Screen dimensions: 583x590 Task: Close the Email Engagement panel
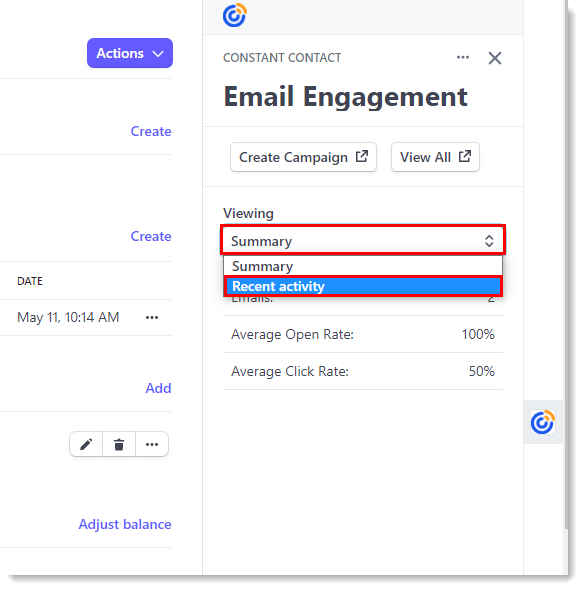tap(495, 58)
